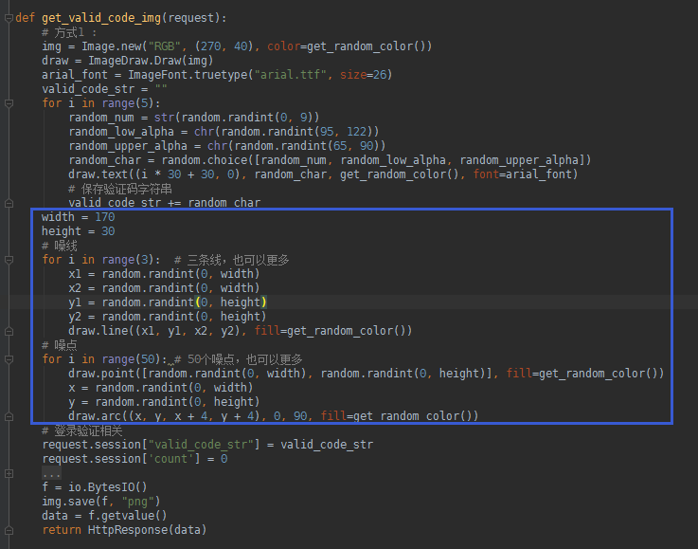The image size is (698, 549).
Task: Click the 'f = io.BytesIO()' line
Action: tap(94, 488)
